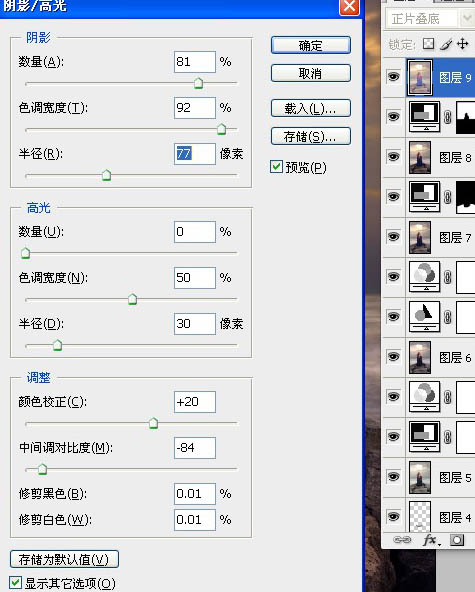This screenshot has width=475, height=592.
Task: Select 图层 7 thumbnail
Action: [420, 237]
